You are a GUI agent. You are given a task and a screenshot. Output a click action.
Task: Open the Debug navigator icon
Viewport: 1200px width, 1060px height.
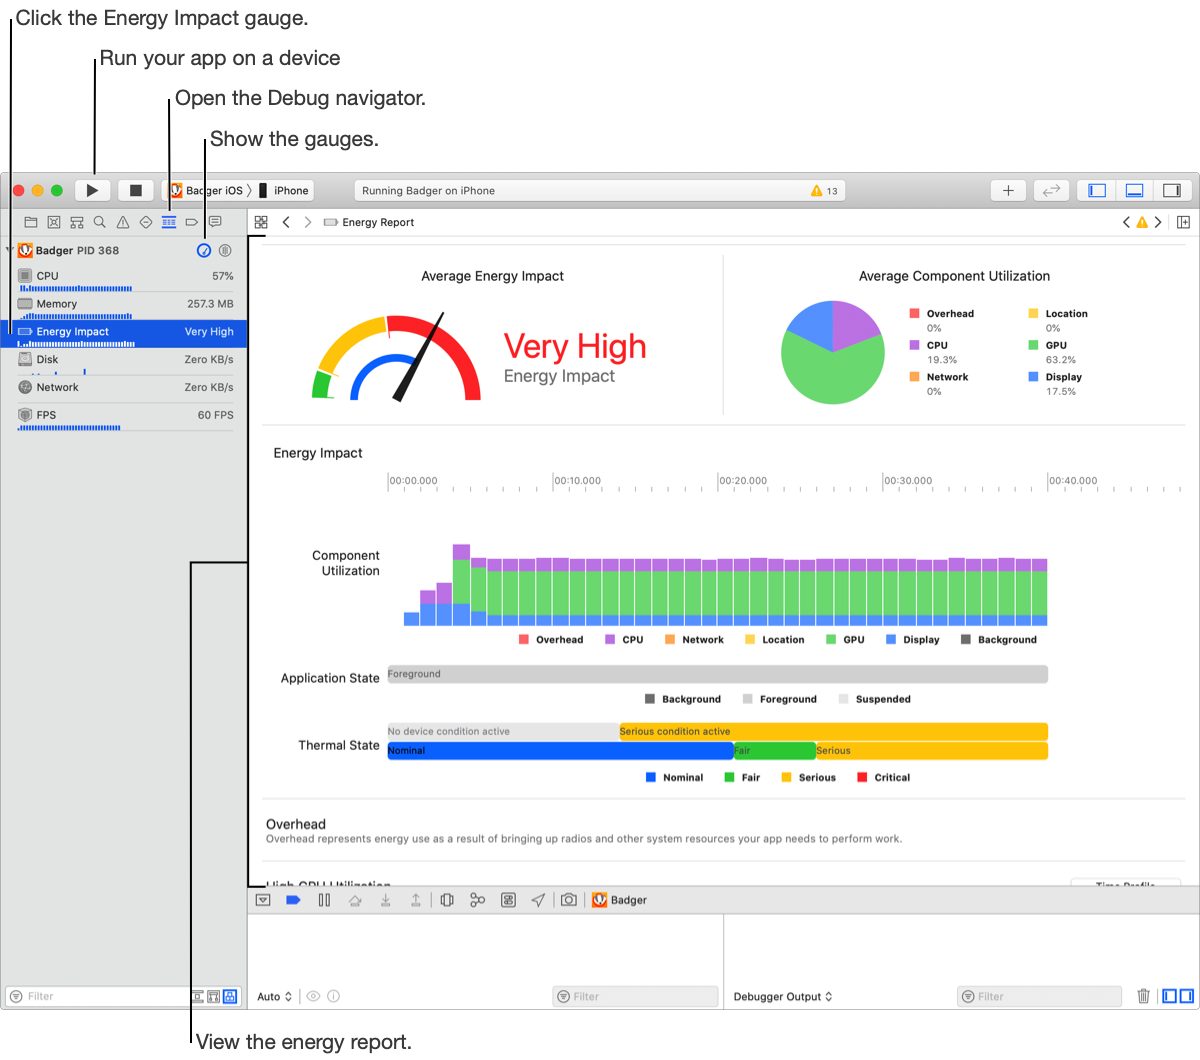[169, 222]
